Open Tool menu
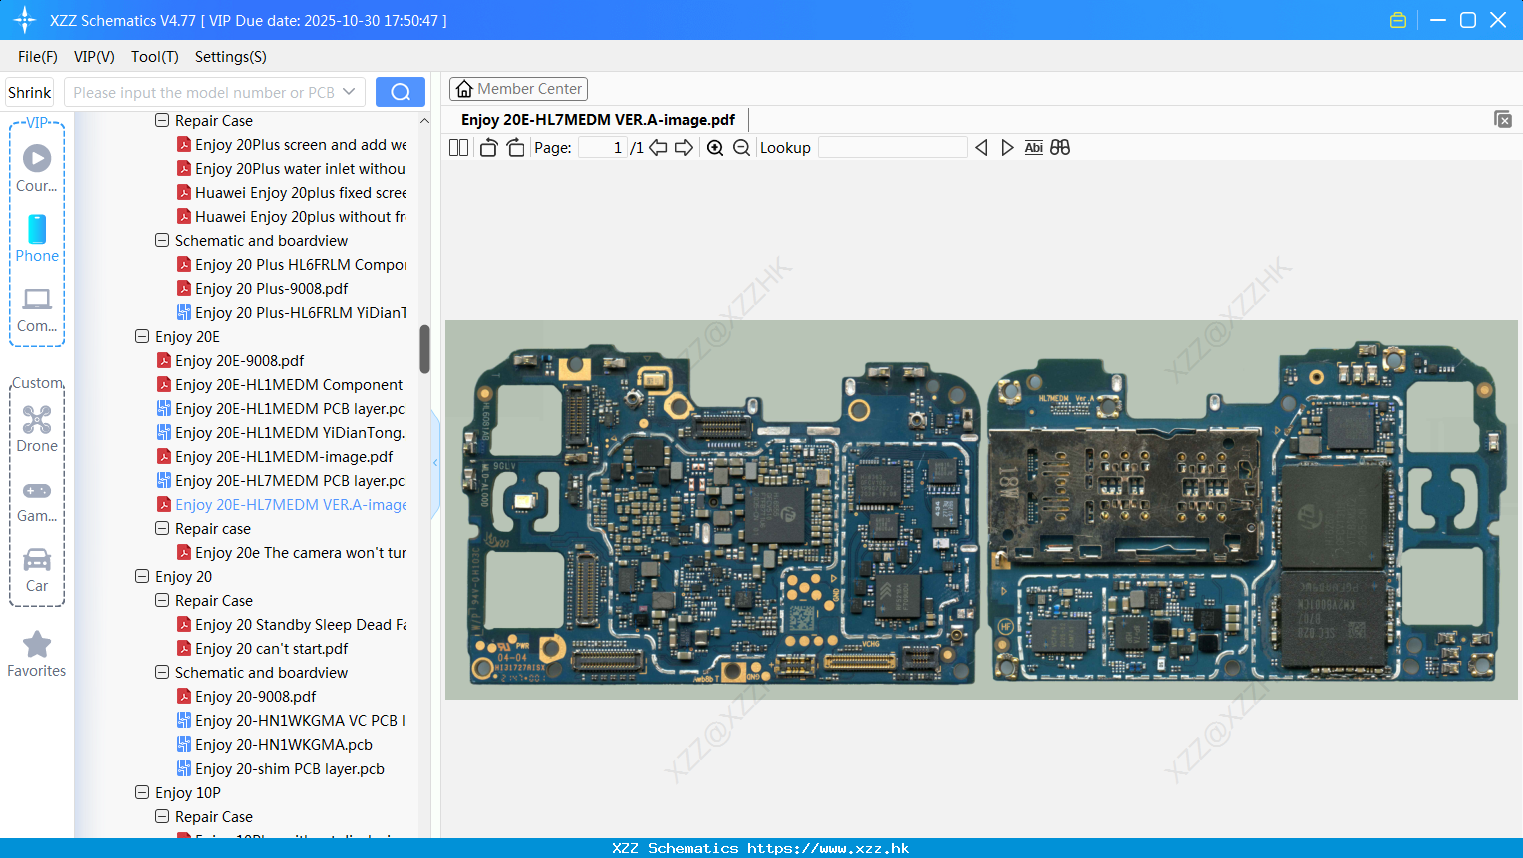 tap(155, 57)
